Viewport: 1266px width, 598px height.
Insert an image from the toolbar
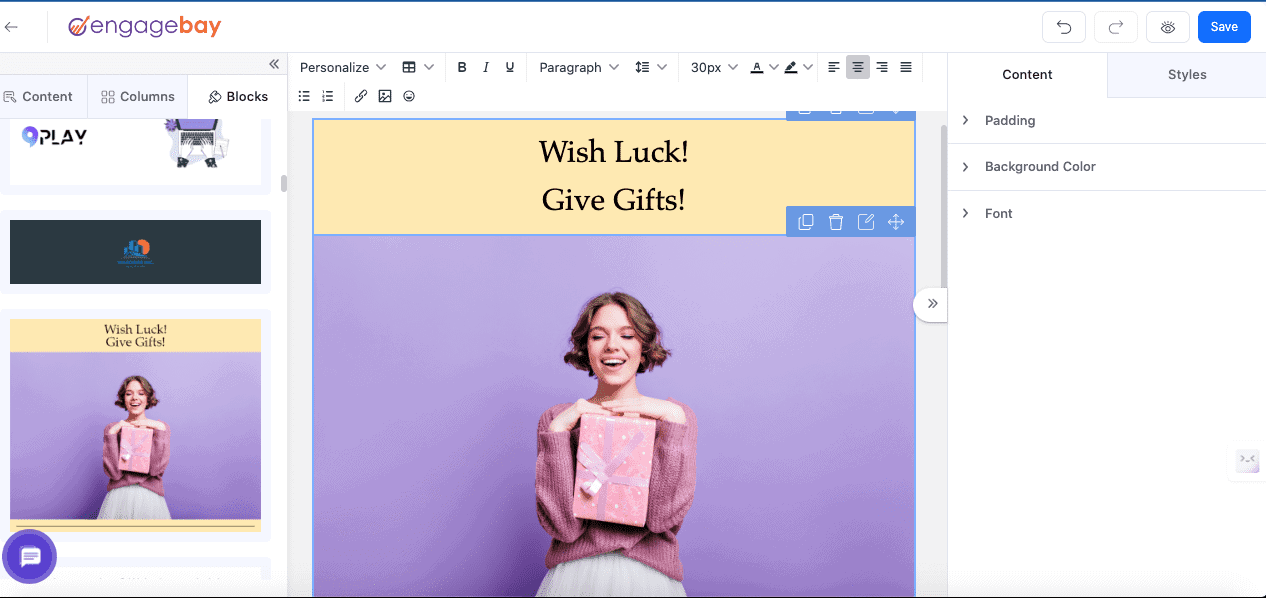(385, 97)
